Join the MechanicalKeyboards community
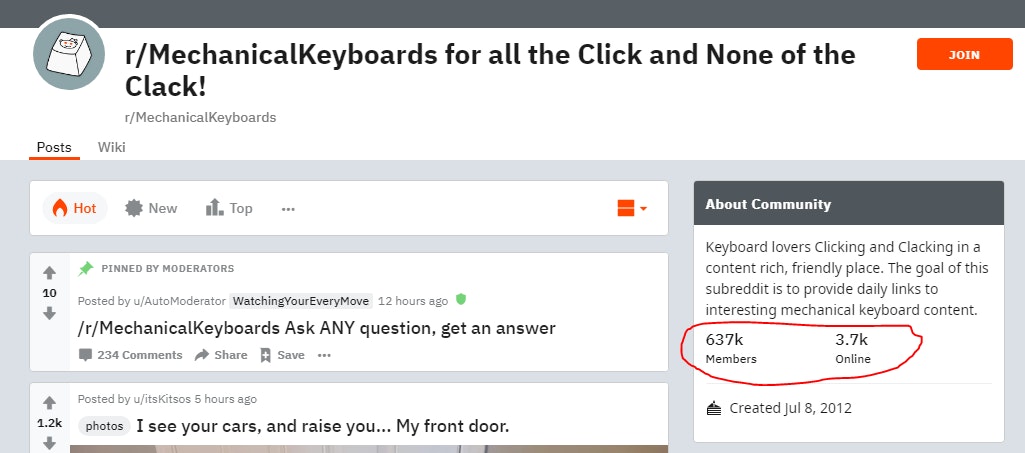 pyautogui.click(x=964, y=55)
